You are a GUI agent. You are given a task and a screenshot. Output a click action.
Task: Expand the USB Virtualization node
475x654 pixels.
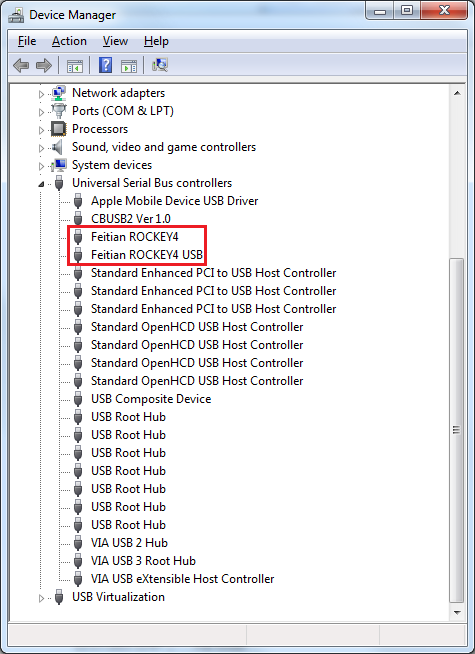41,598
